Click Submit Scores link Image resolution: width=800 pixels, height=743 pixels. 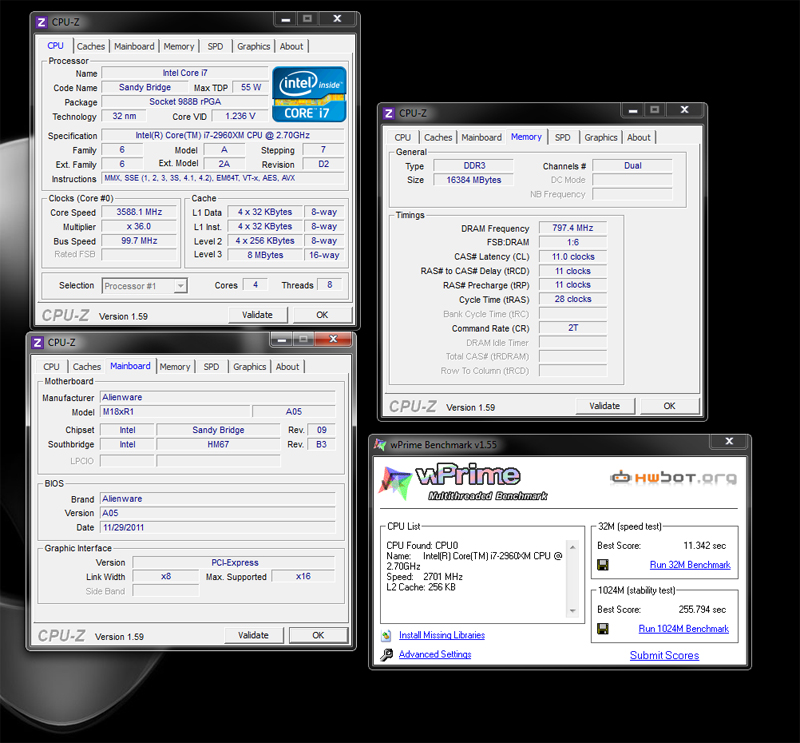pos(664,655)
